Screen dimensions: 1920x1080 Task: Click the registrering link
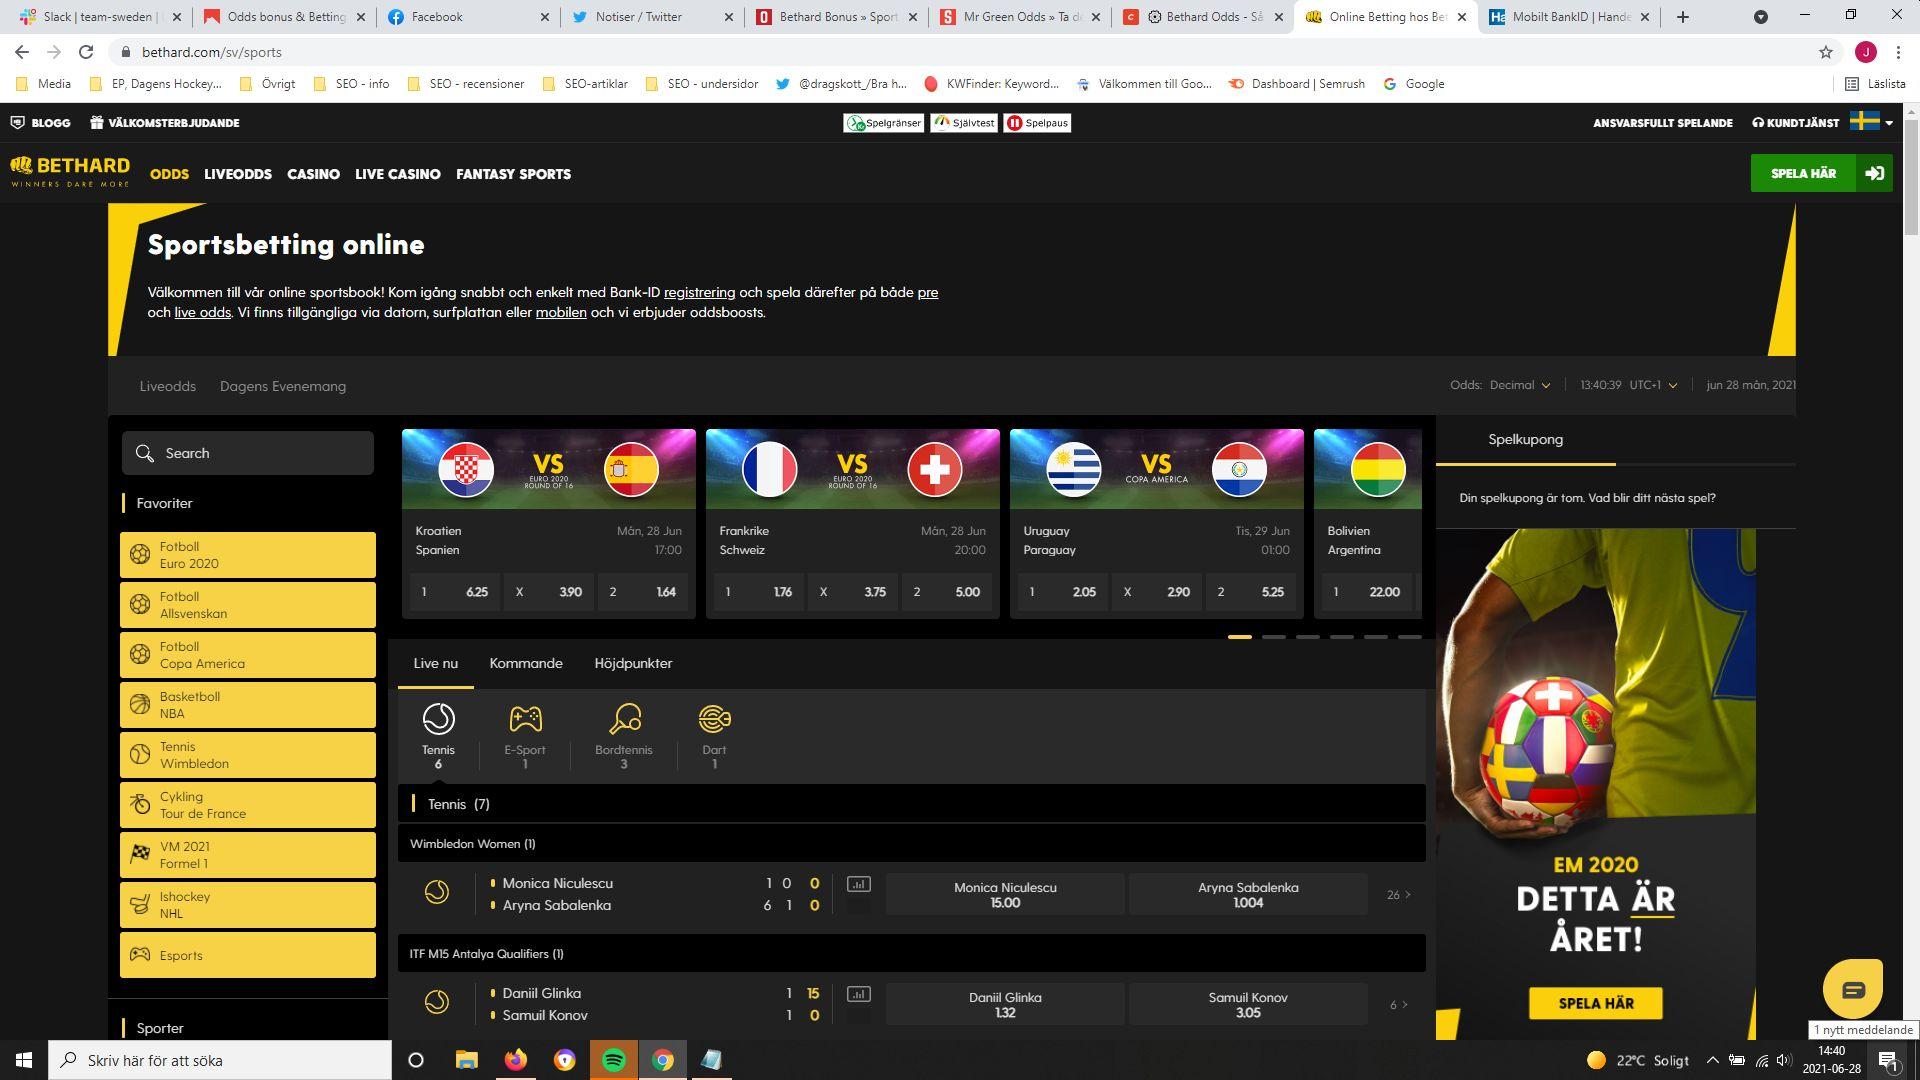699,293
